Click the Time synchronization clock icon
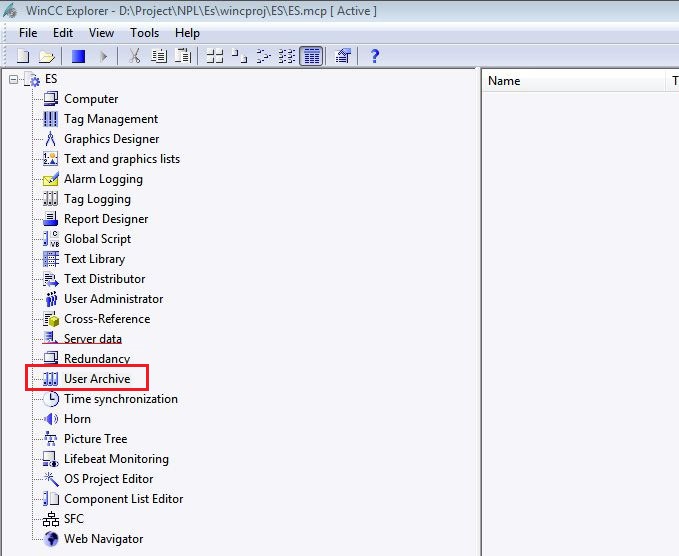 click(x=51, y=399)
